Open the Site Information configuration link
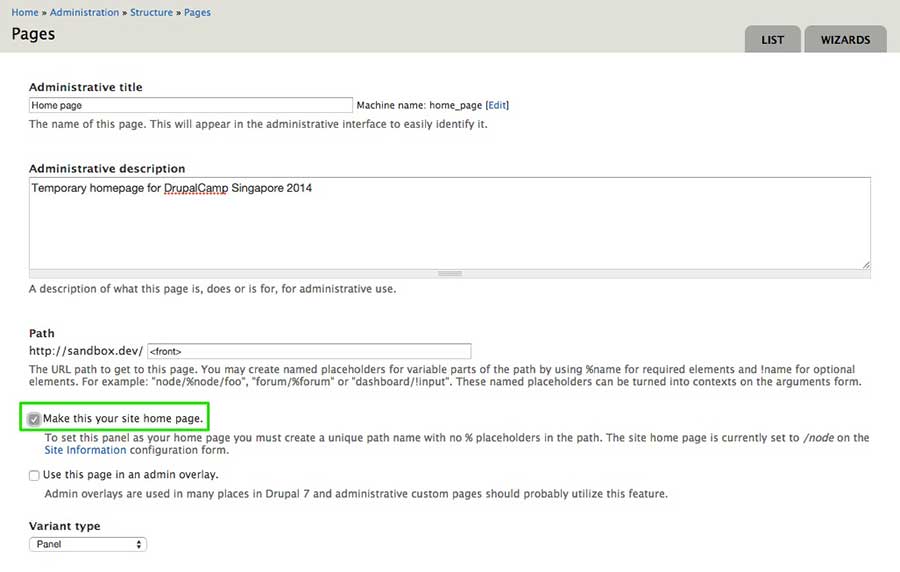The height and width of the screenshot is (572, 900). (98, 451)
